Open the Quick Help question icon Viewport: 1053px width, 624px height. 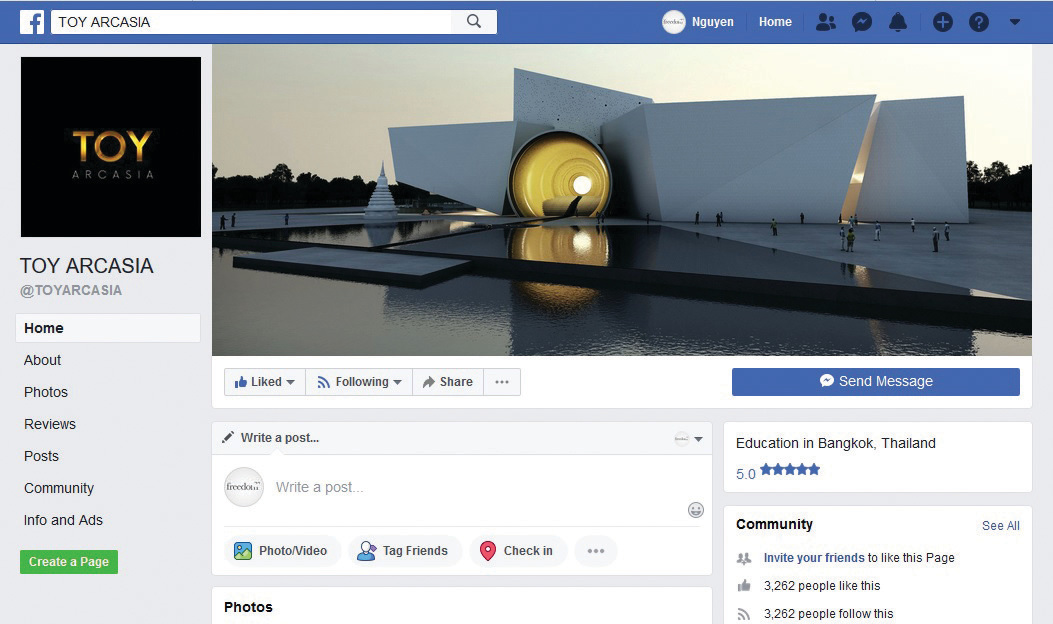(979, 22)
